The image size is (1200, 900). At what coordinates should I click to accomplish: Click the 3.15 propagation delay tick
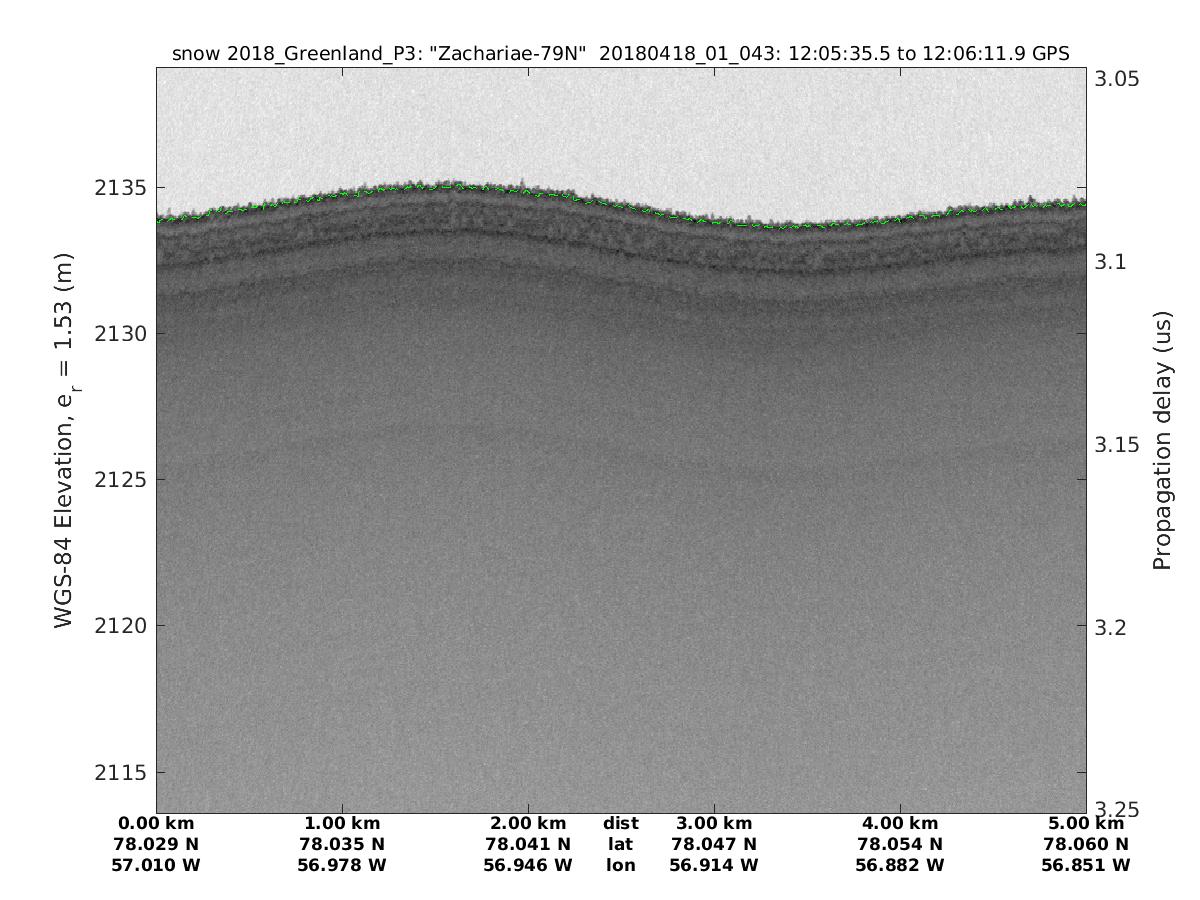(1116, 445)
